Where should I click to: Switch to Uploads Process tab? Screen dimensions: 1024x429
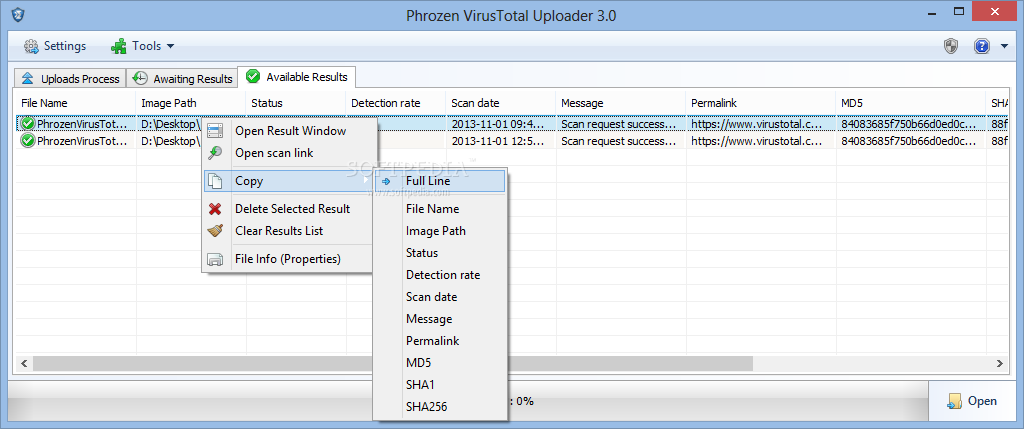pyautogui.click(x=71, y=78)
